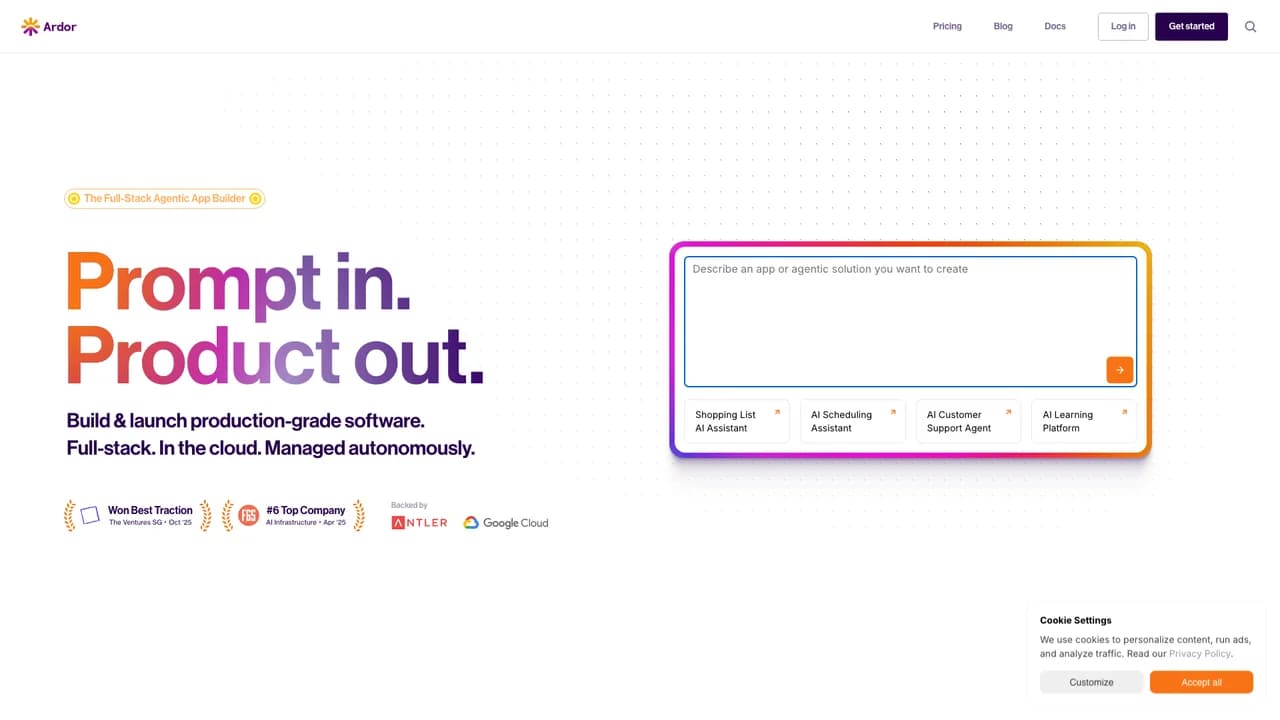The width and height of the screenshot is (1280, 720).
Task: Click the 'Product out.' headline
Action: point(275,355)
